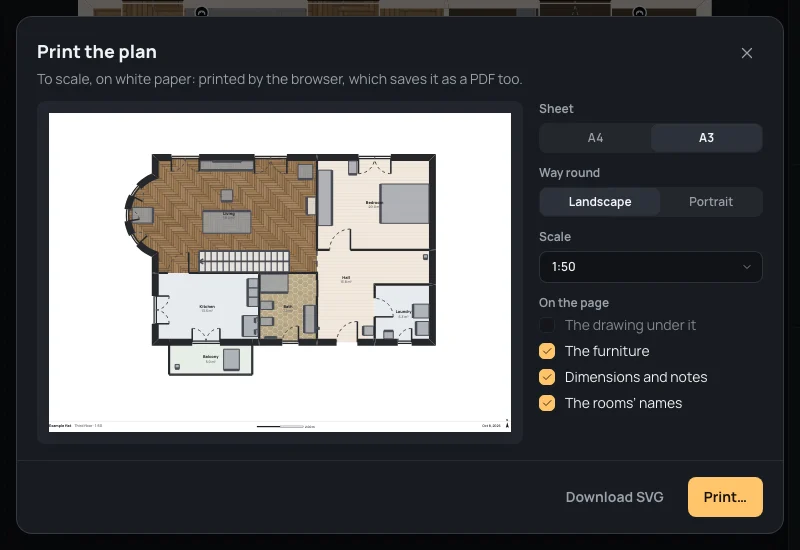Viewport: 800px width, 550px height.
Task: Click the staircase in the preview plan
Action: (243, 261)
